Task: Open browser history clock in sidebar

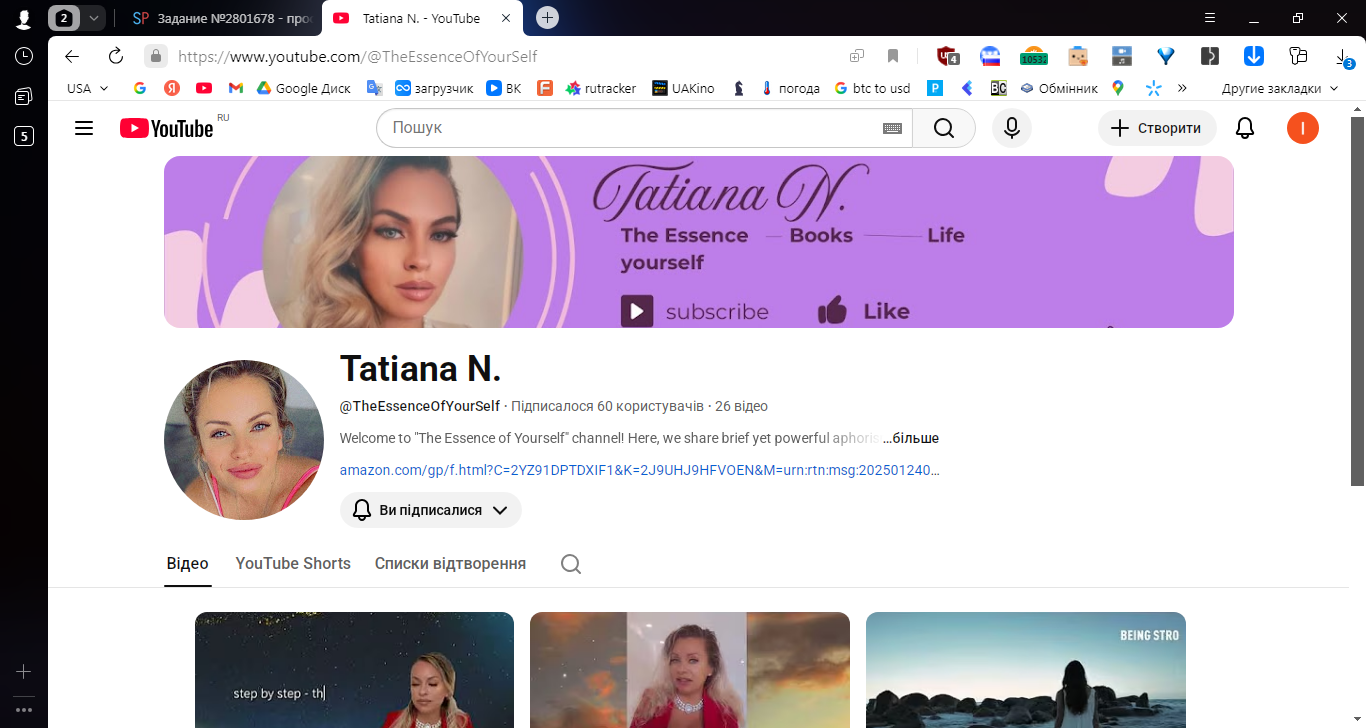Action: pos(24,56)
